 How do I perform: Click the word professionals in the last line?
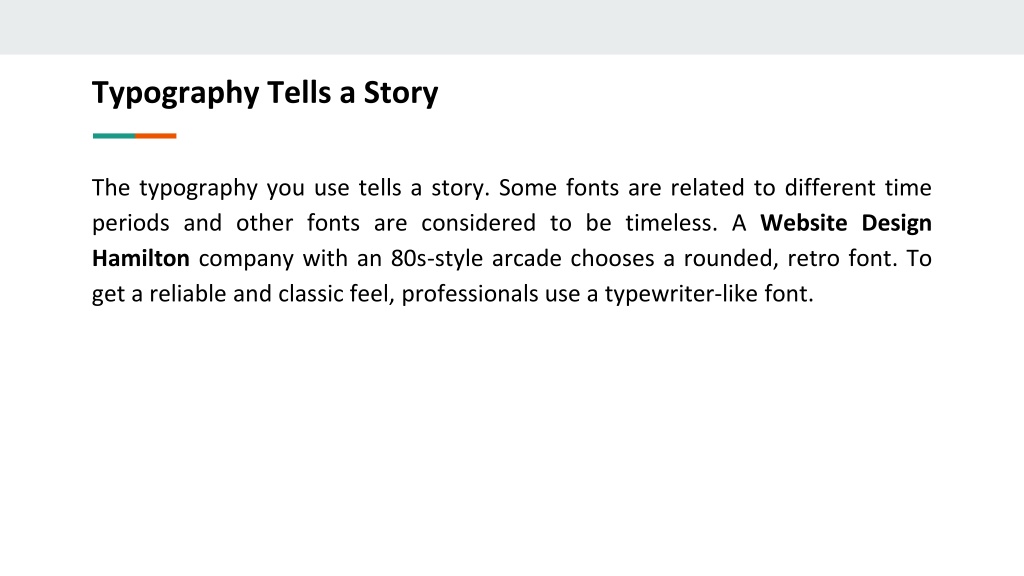[x=470, y=294]
